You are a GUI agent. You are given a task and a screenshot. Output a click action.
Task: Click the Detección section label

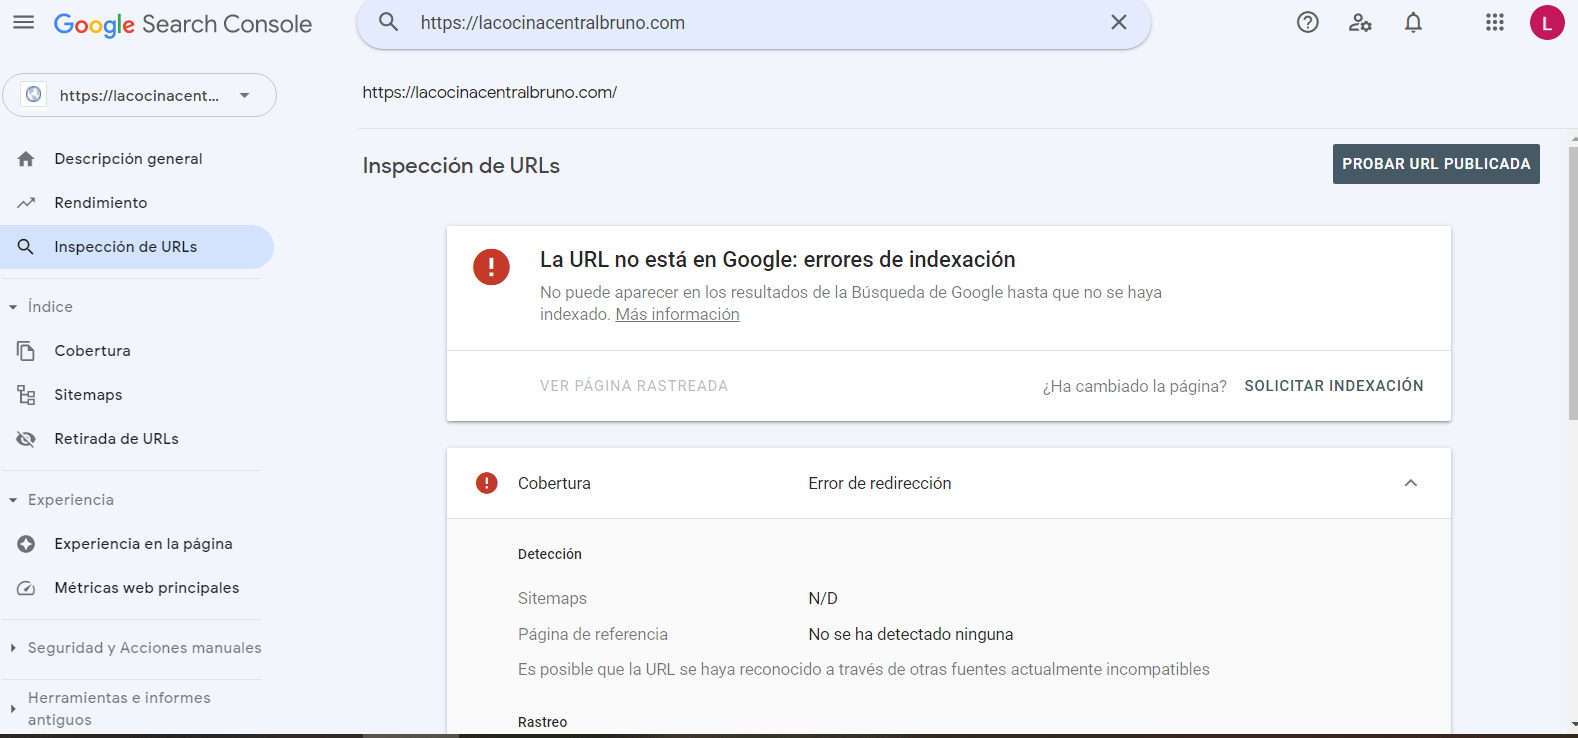(550, 554)
